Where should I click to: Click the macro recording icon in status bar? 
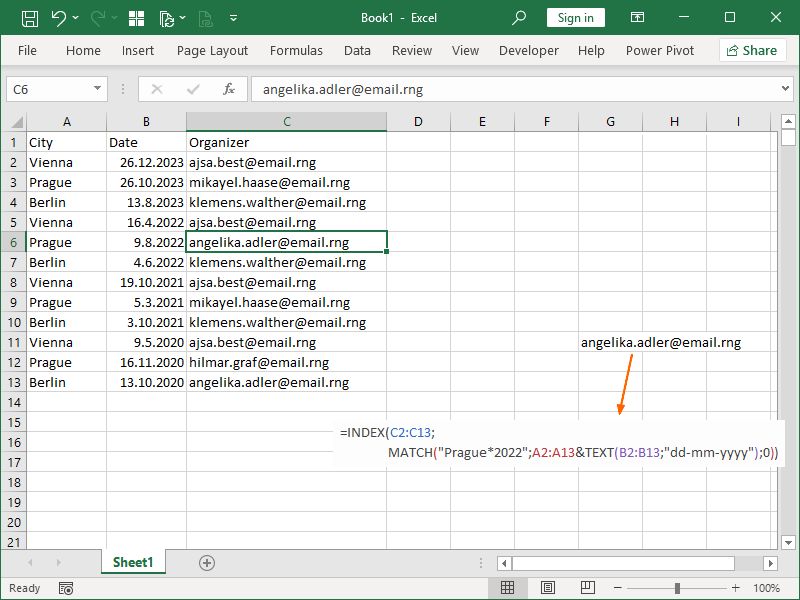[66, 588]
